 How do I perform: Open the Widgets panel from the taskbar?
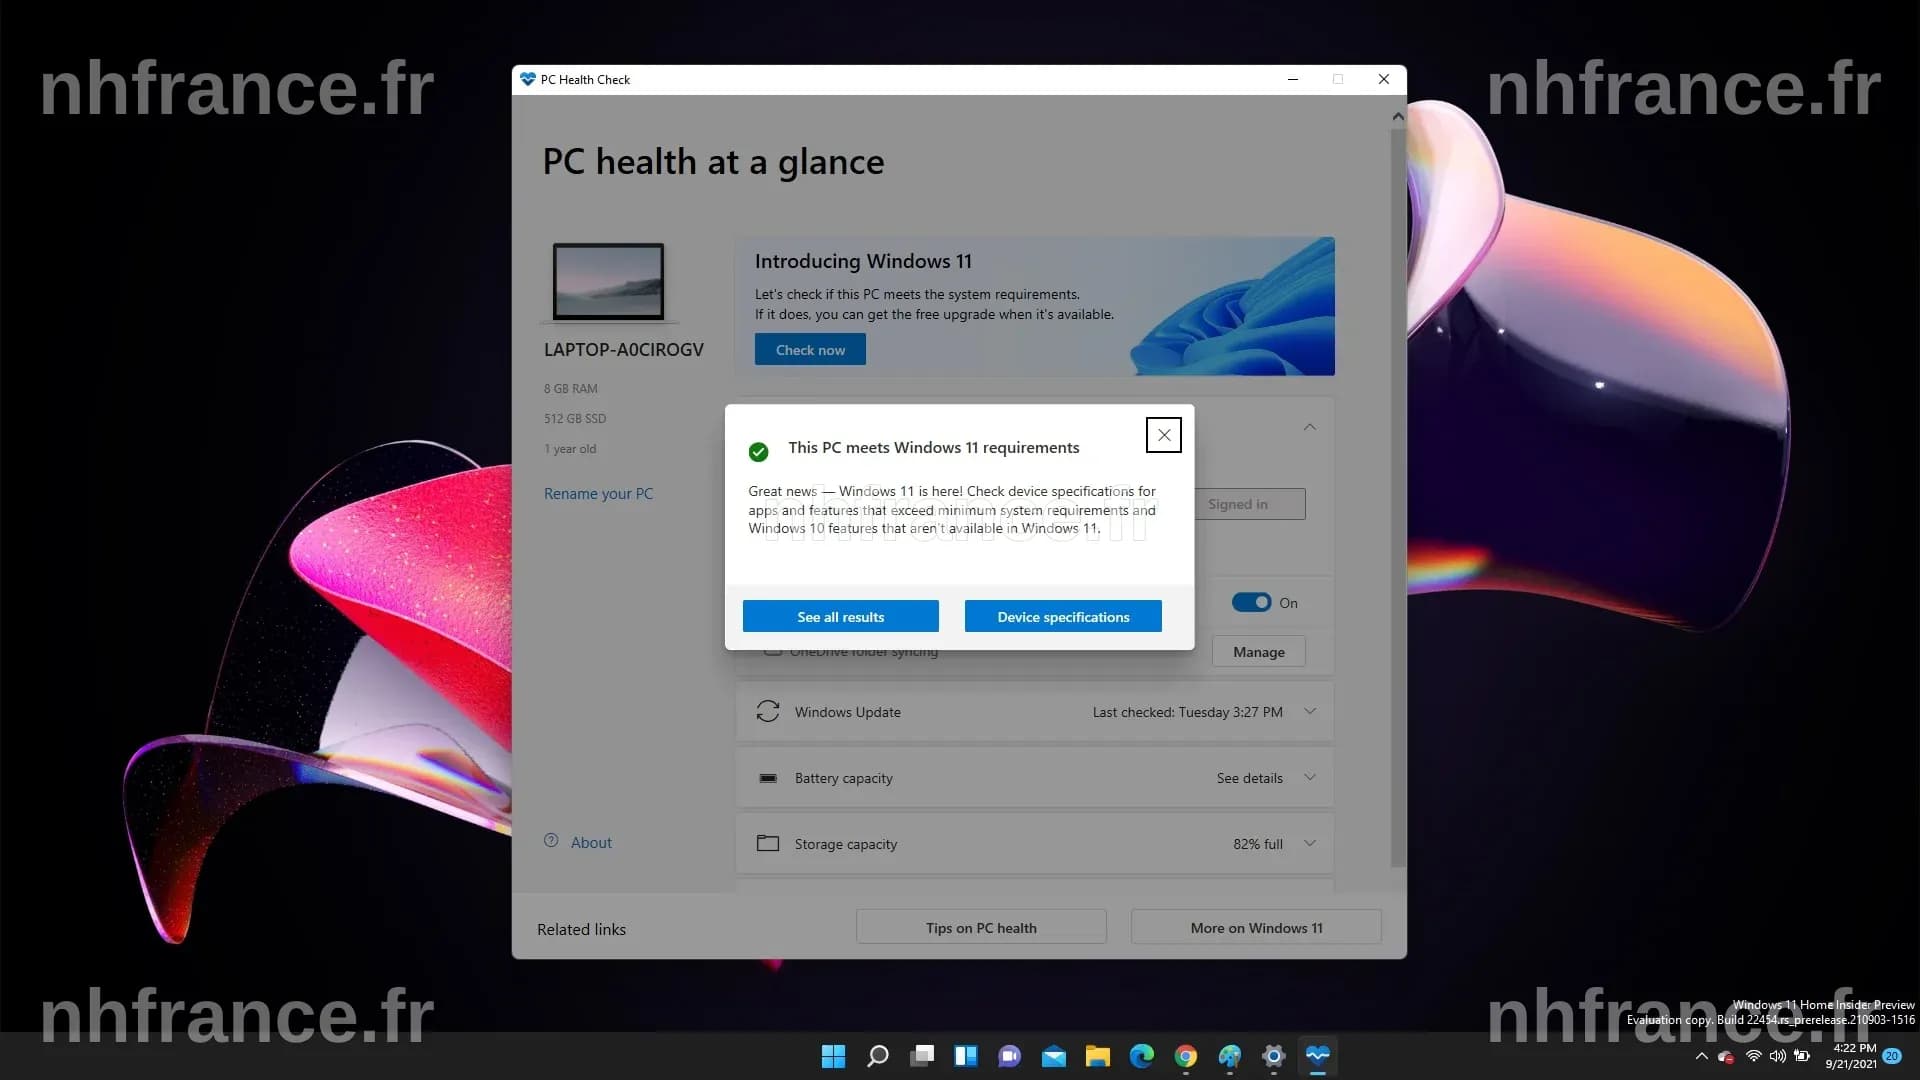[x=965, y=1056]
